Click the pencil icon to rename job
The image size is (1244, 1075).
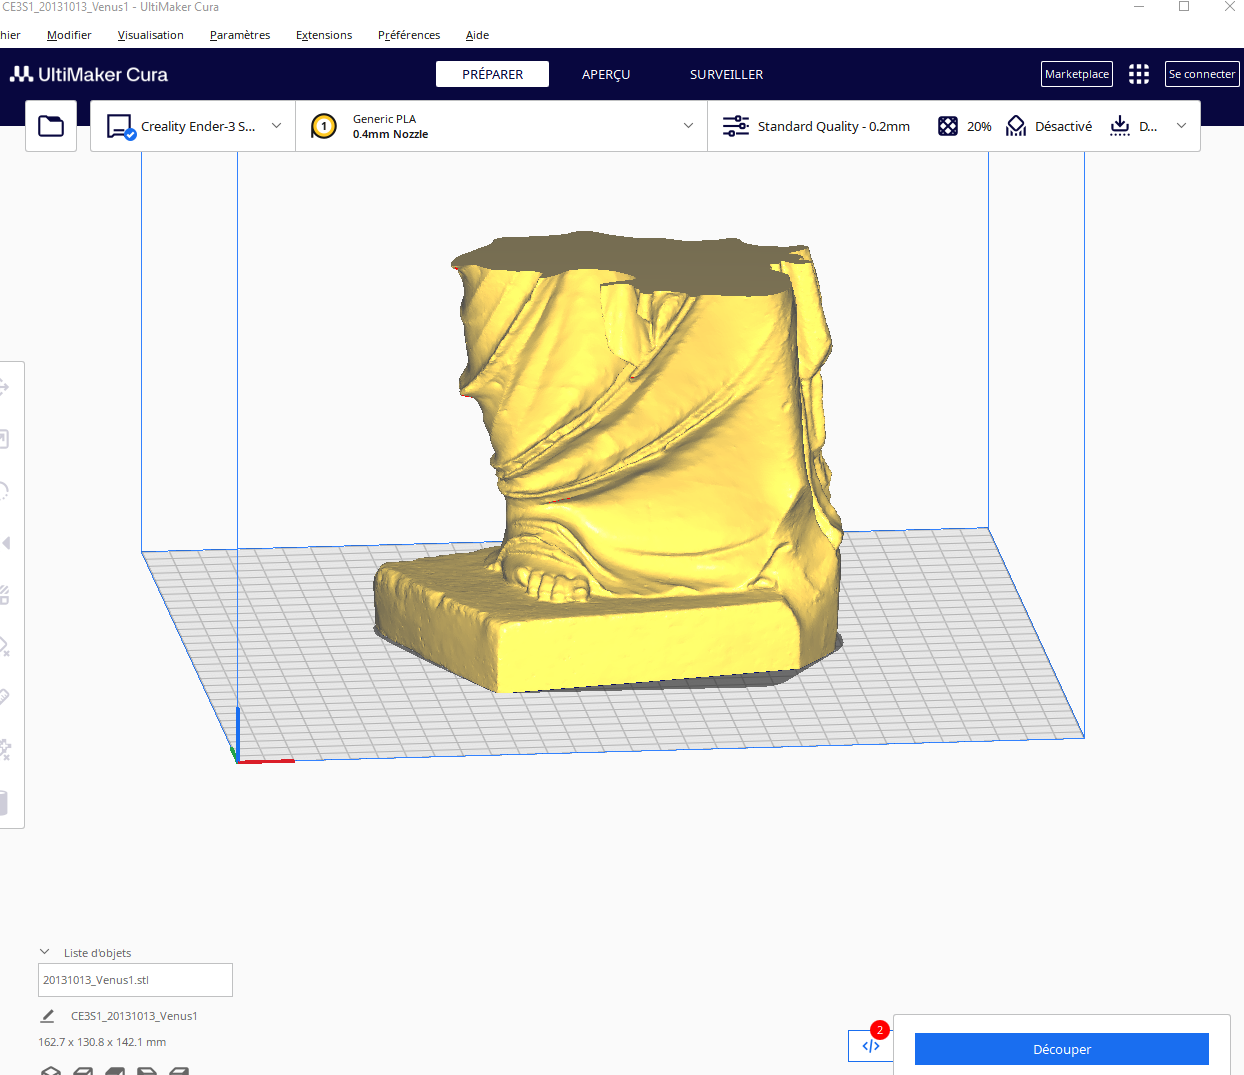pos(47,1016)
